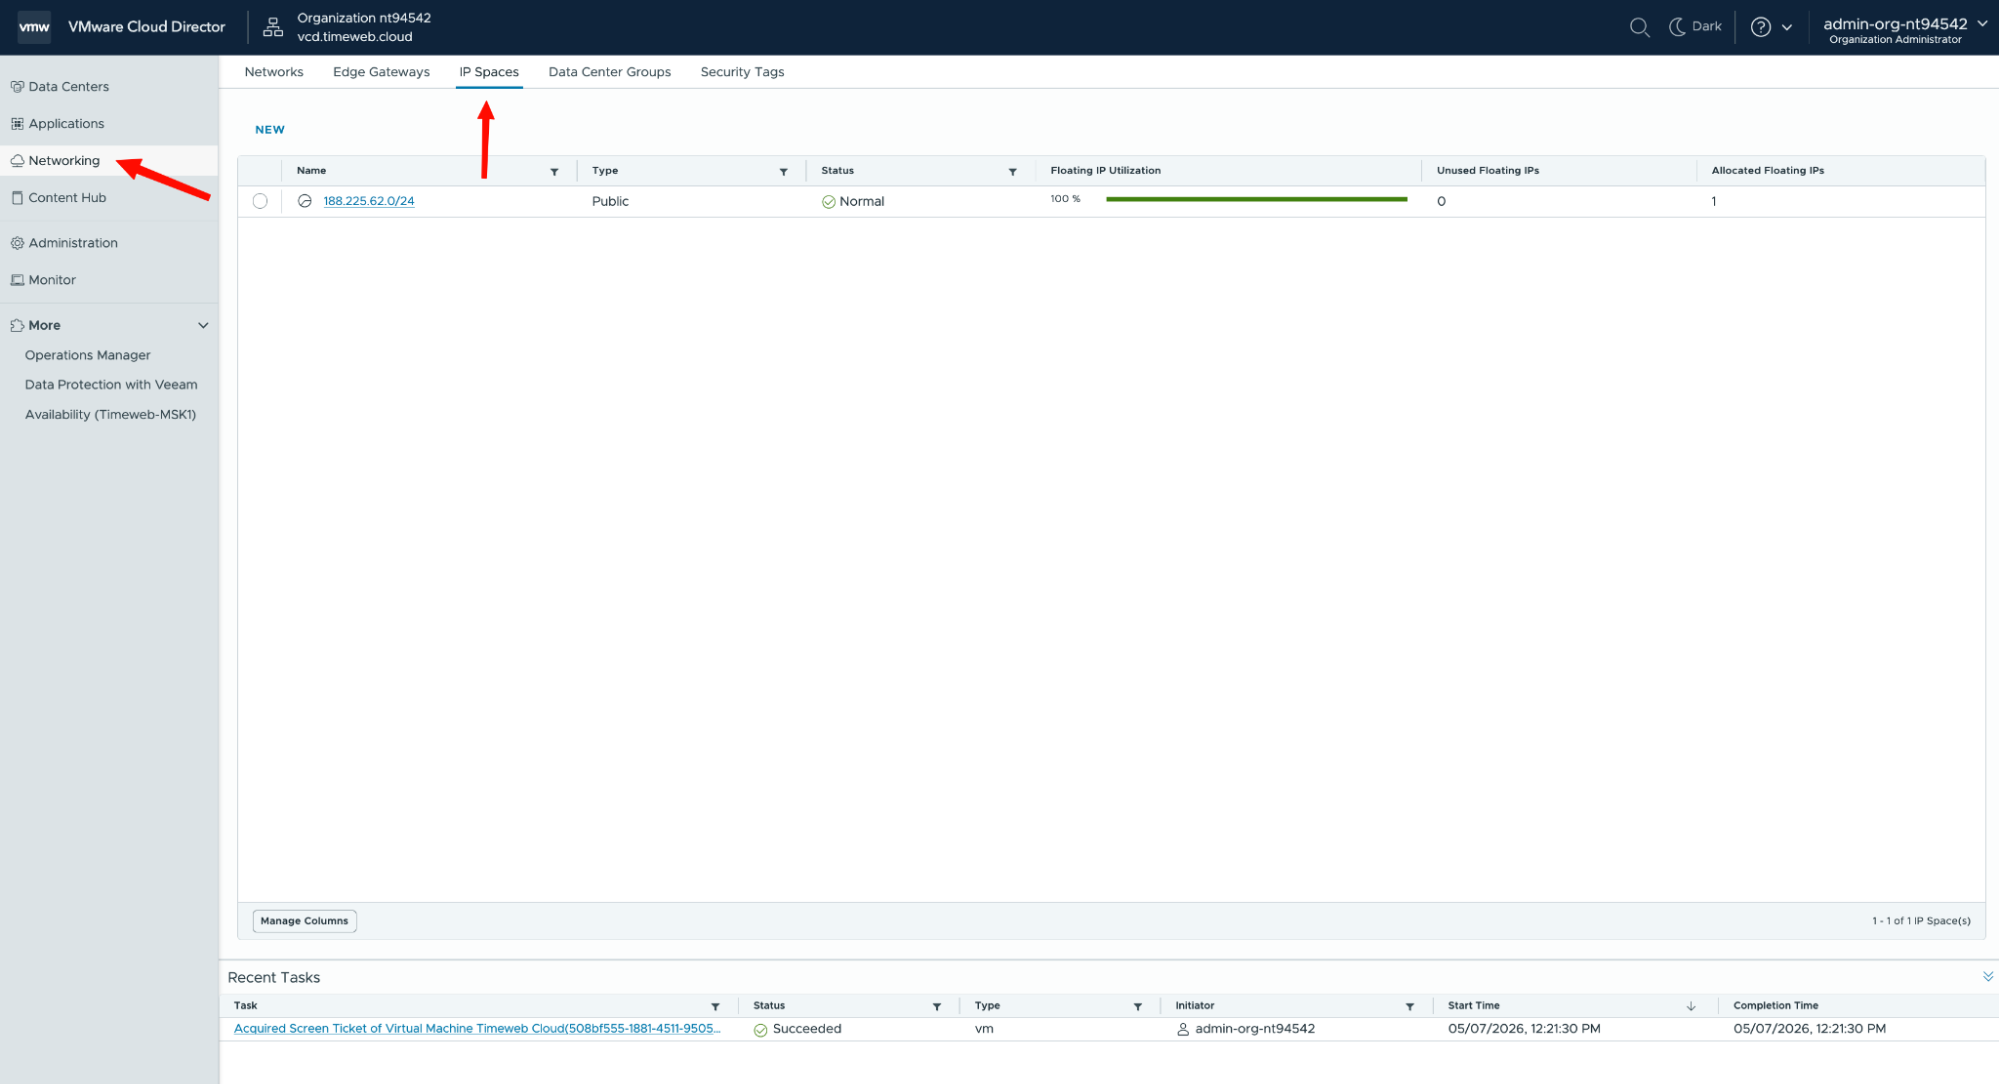Collapse the Recent Tasks panel
This screenshot has height=1085, width=1999.
(x=1987, y=977)
